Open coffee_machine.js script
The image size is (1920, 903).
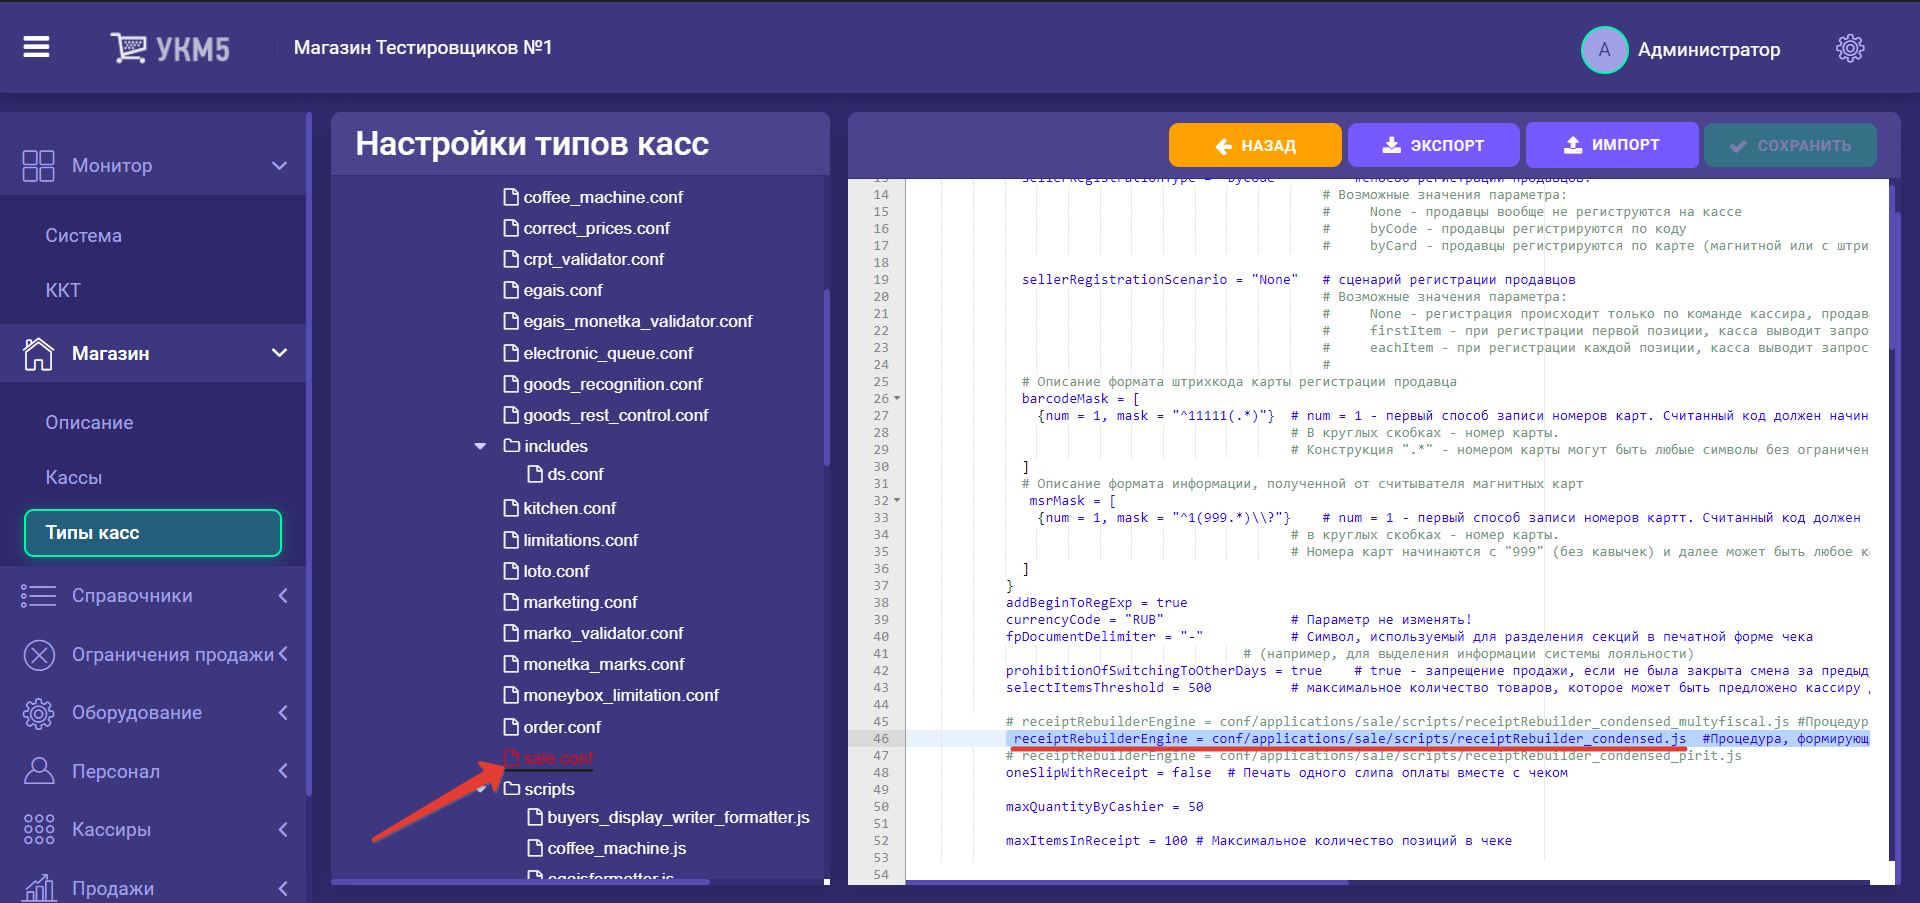[x=616, y=848]
